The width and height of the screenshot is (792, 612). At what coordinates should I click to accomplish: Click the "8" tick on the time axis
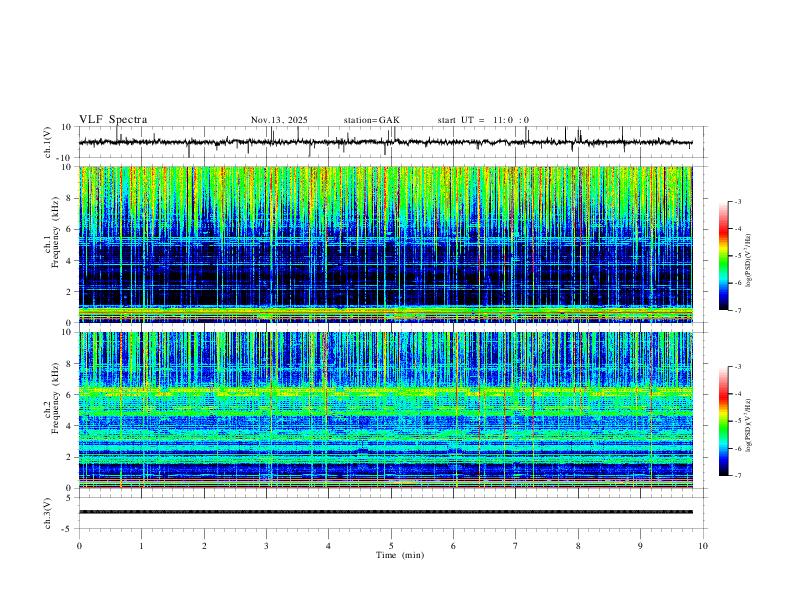point(578,546)
